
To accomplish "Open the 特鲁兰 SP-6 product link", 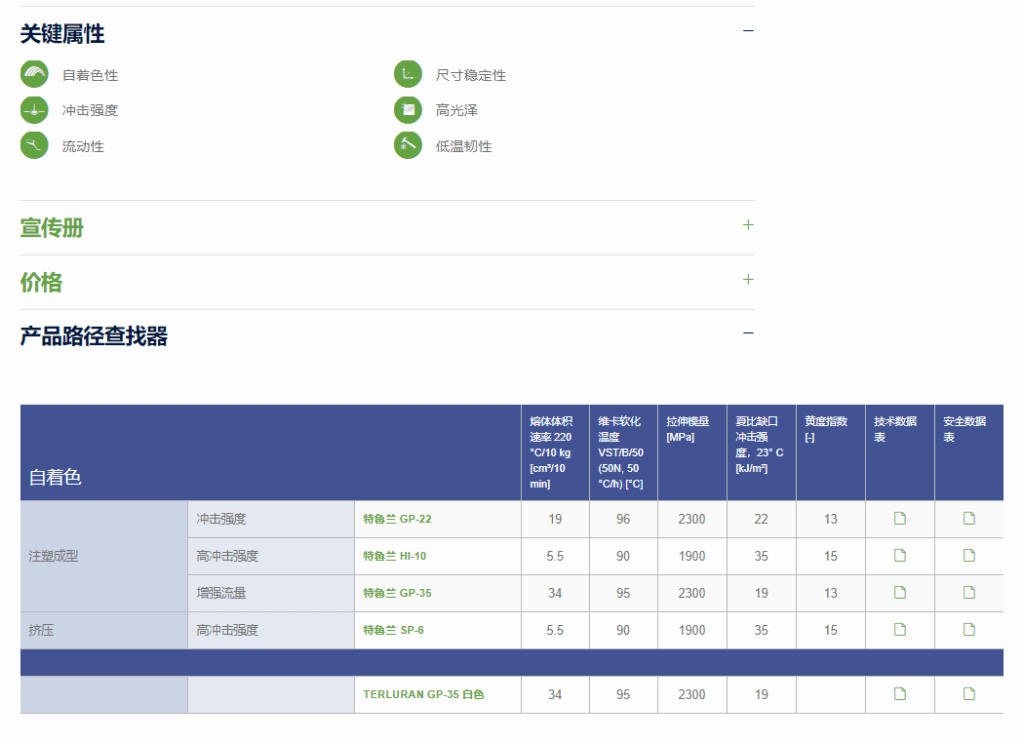I will pyautogui.click(x=393, y=631).
